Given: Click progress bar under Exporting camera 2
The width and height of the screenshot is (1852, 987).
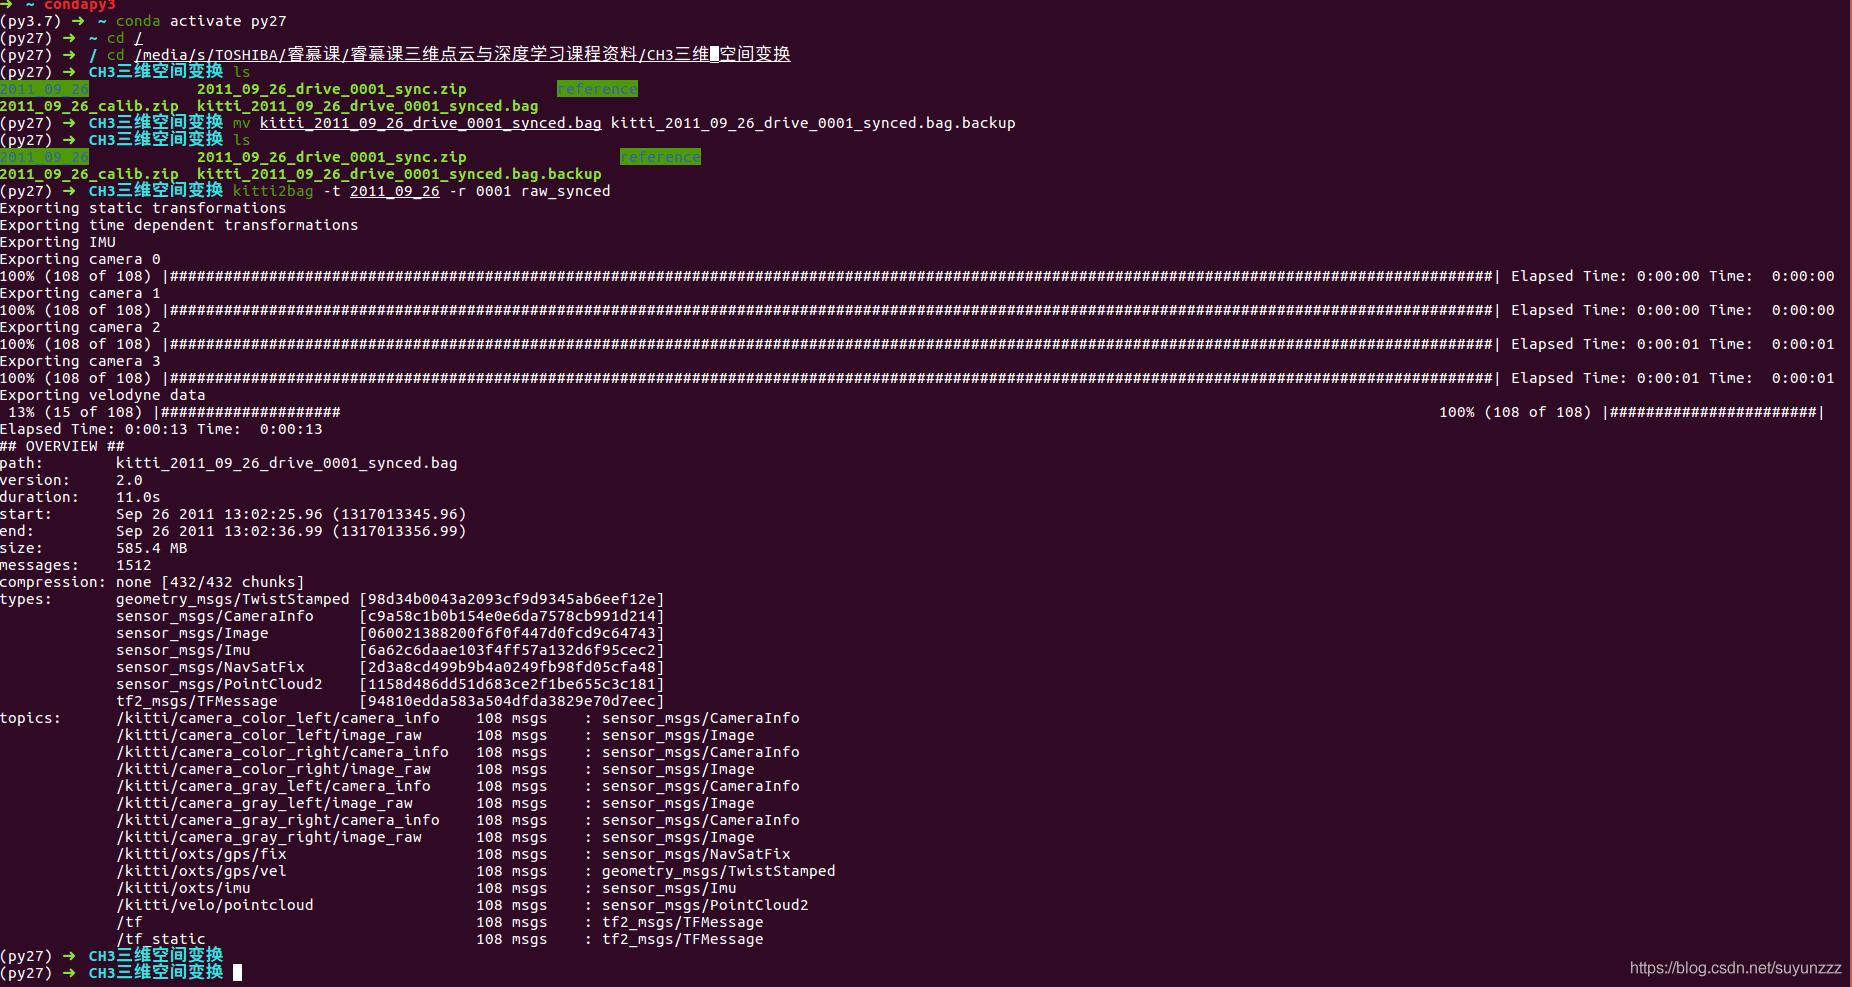Looking at the screenshot, I should click(831, 344).
